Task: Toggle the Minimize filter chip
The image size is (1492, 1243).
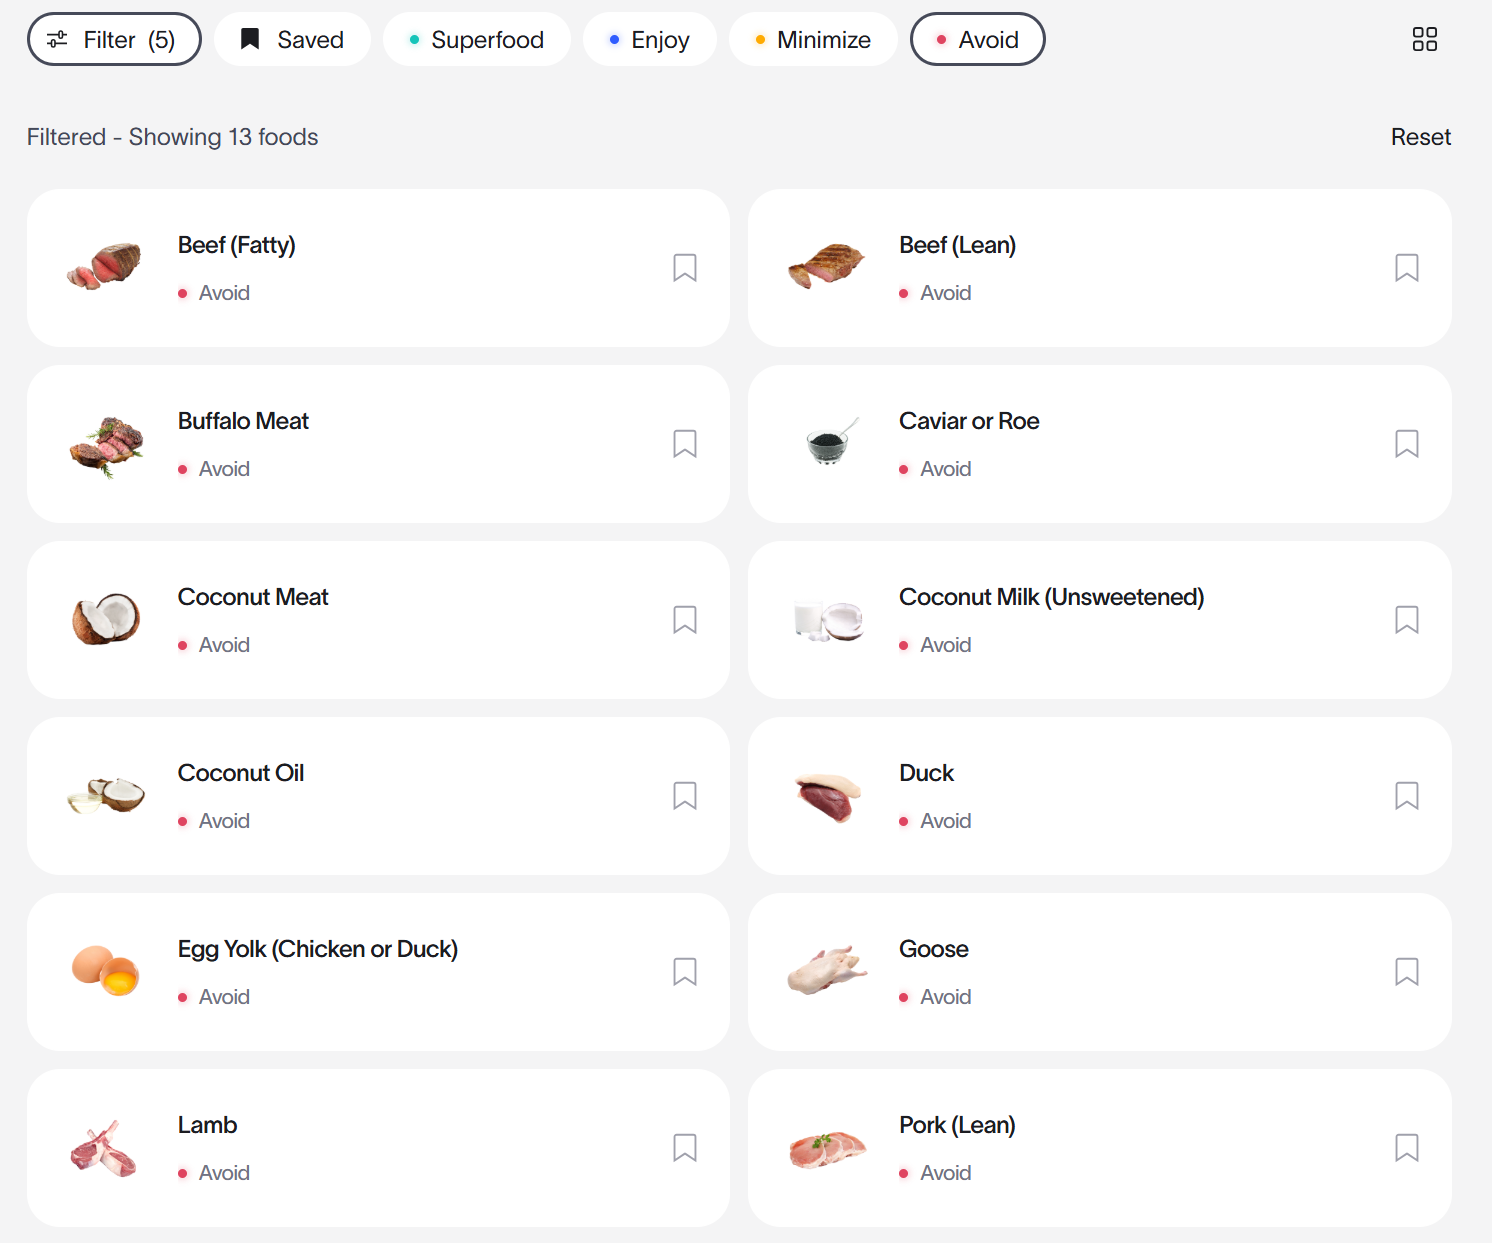Action: click(x=813, y=39)
